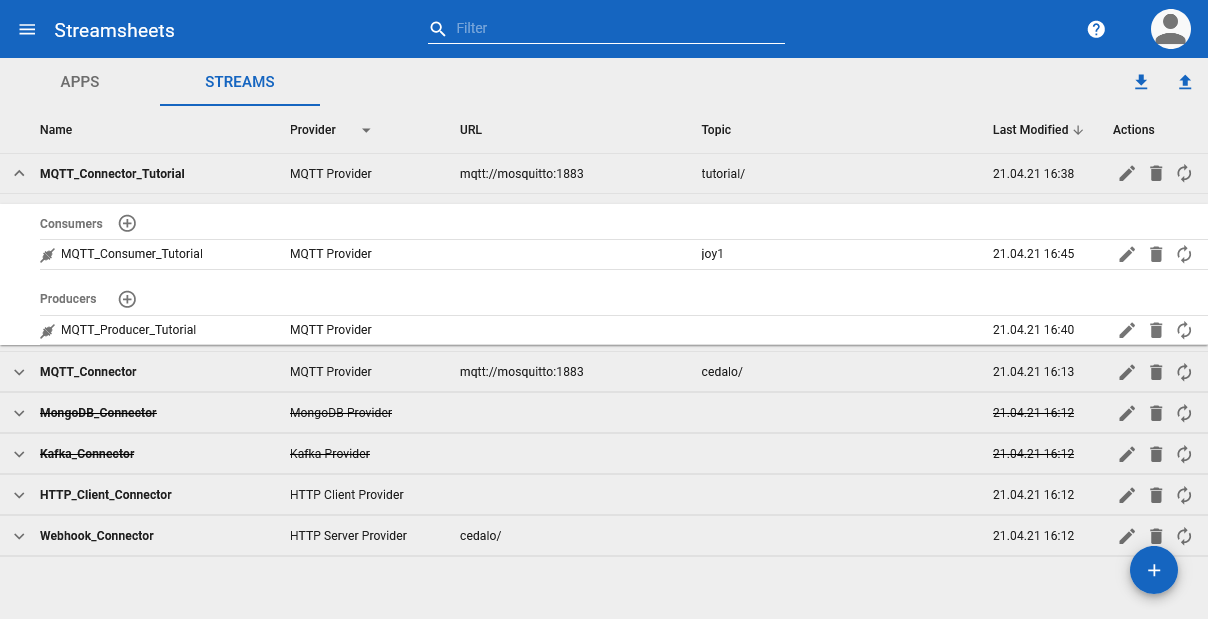Edit MongoDB_Connector
Viewport: 1208px width, 620px height.
[x=1127, y=413]
